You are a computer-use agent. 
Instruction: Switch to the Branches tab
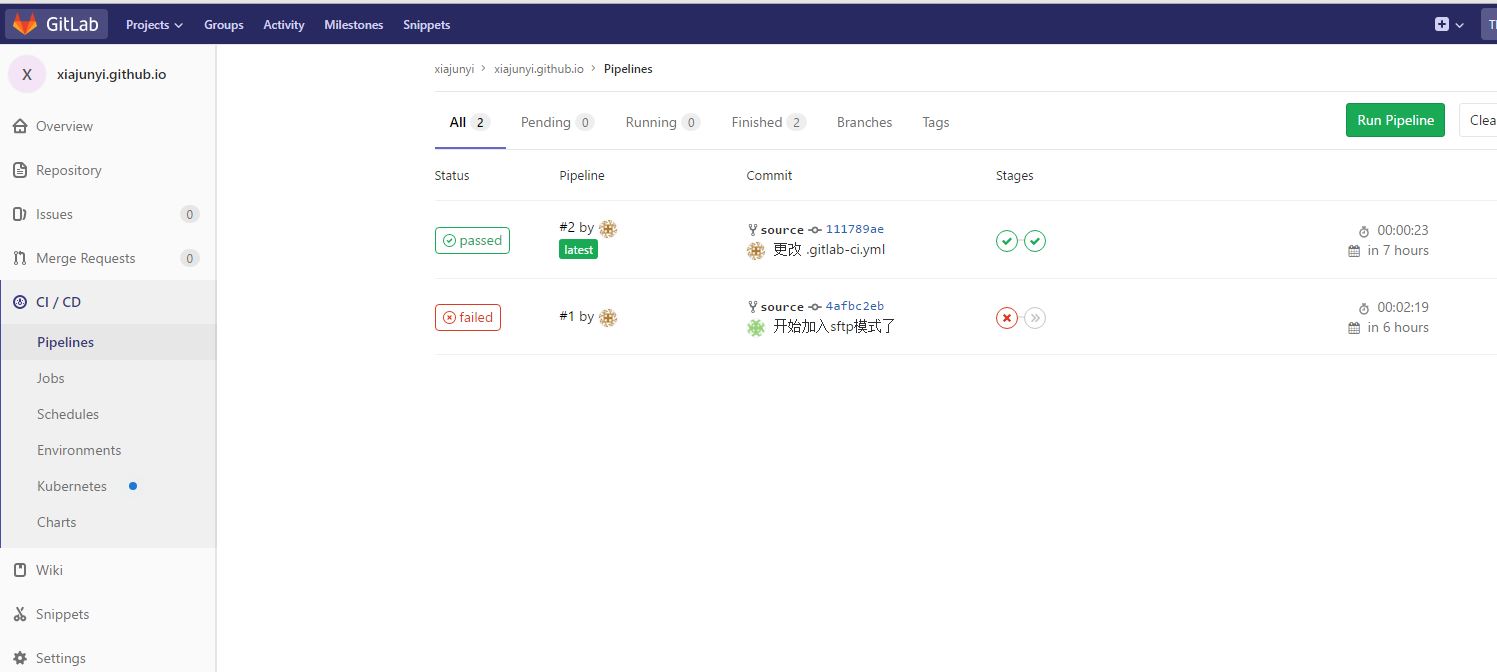864,122
